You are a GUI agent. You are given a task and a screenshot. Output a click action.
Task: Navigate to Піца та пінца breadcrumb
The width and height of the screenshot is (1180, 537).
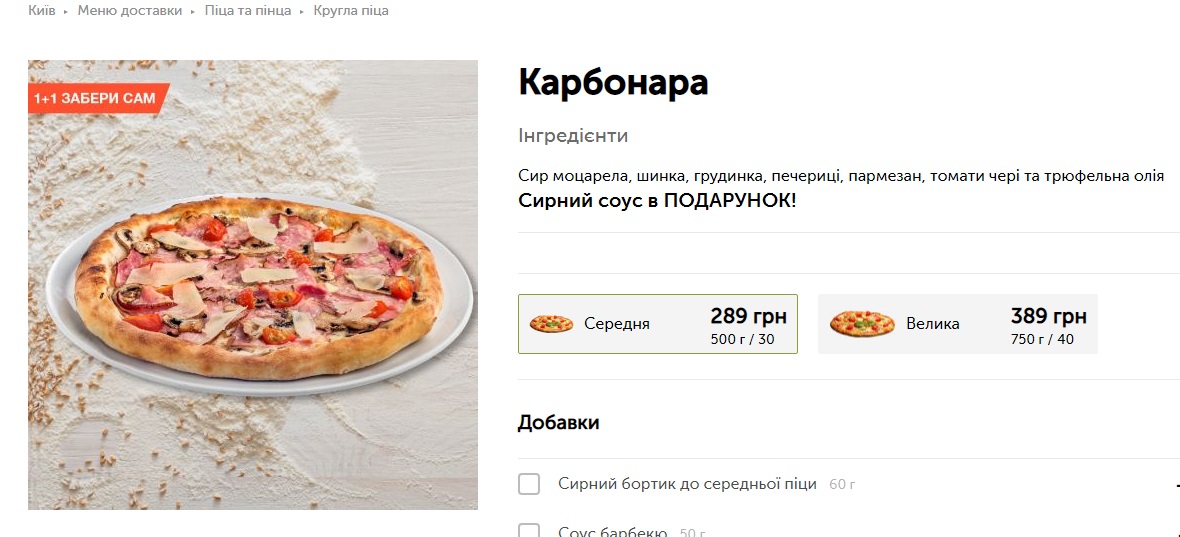tap(248, 11)
